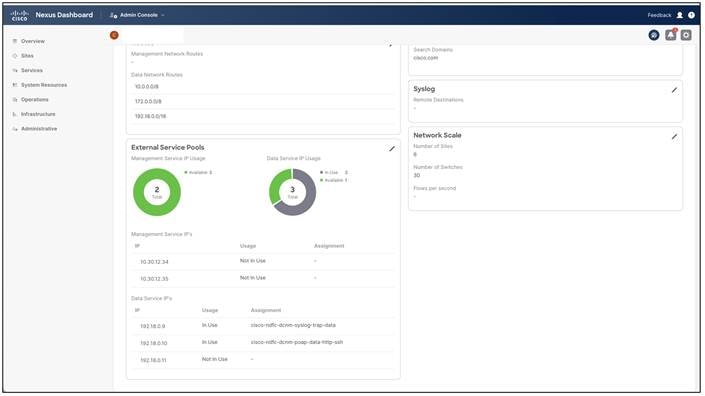
Task: Click Available legend of Management Service chart
Action: 198,173
